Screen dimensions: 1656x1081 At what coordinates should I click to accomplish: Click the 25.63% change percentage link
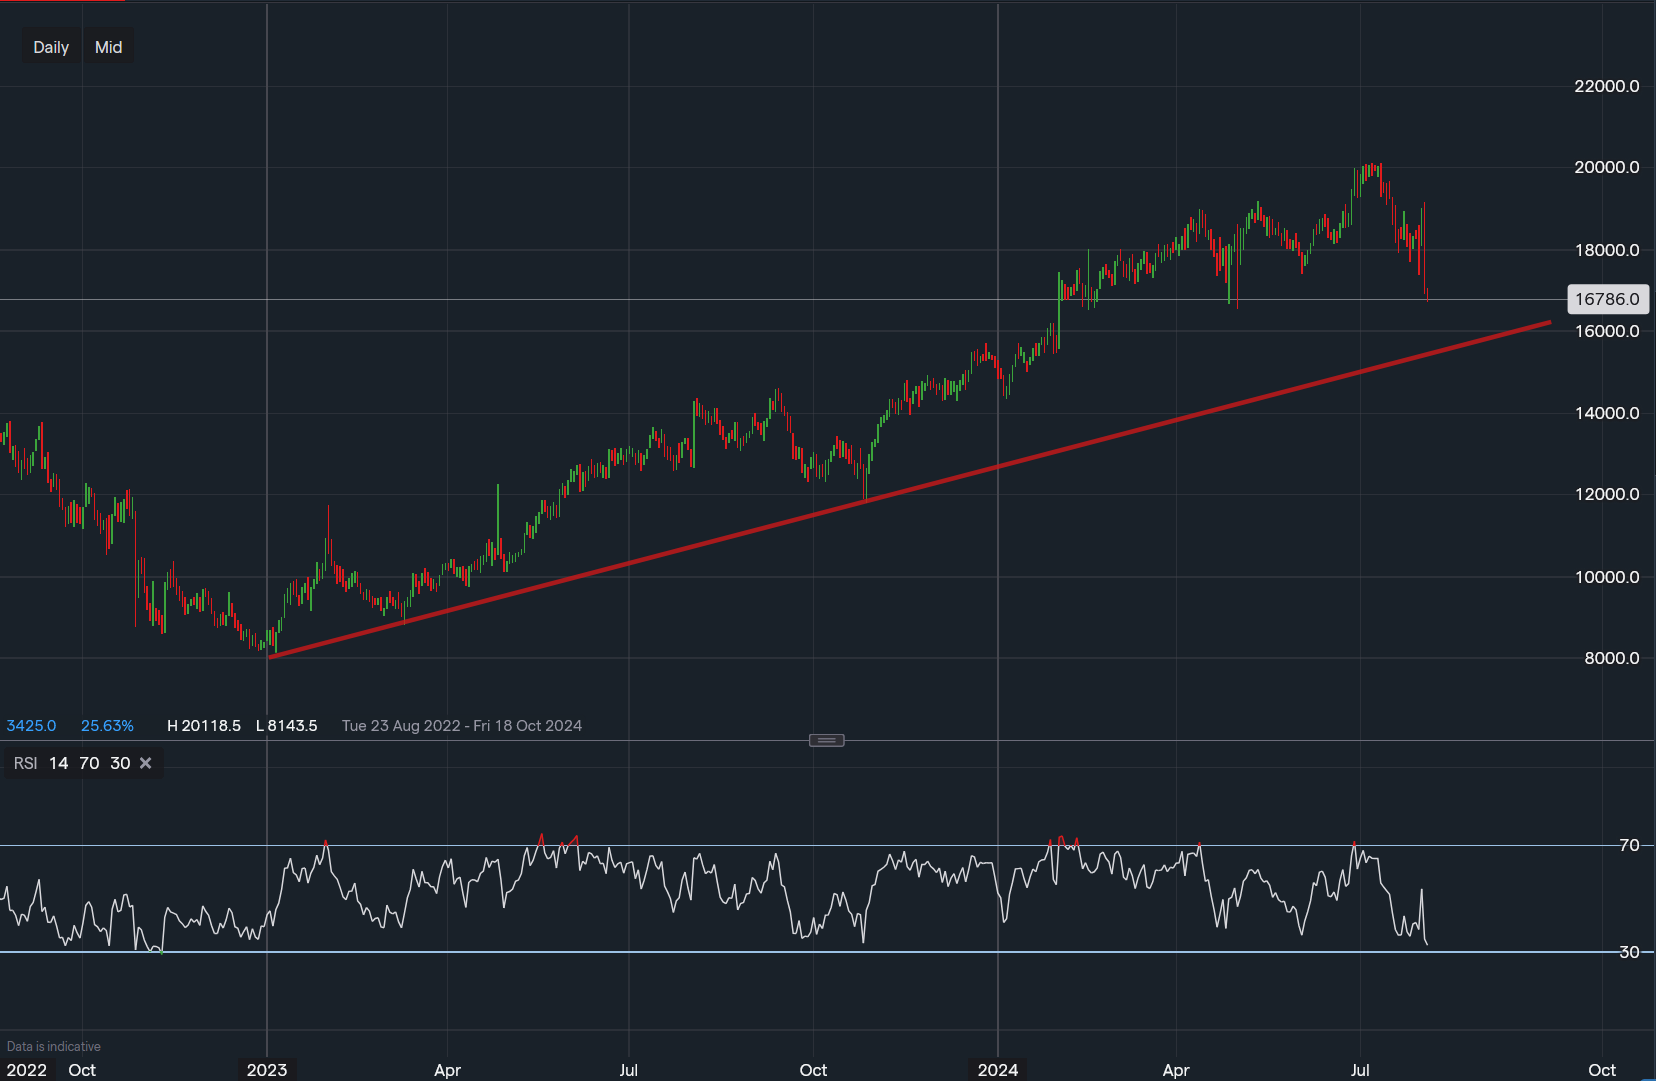pyautogui.click(x=107, y=726)
